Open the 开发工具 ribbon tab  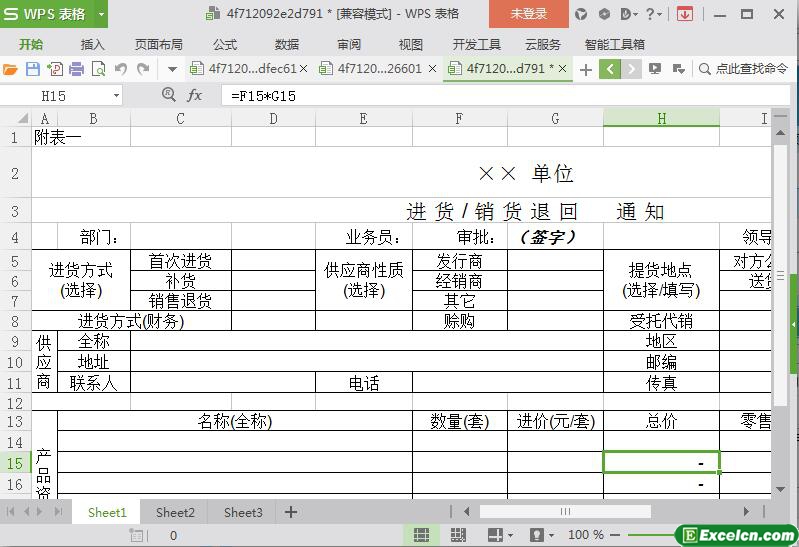point(477,45)
